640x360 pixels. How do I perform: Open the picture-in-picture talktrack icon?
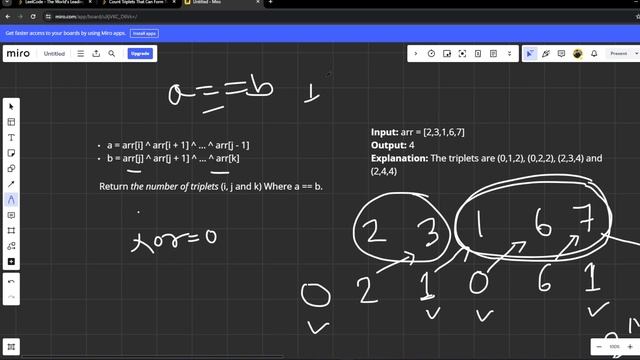(x=447, y=53)
